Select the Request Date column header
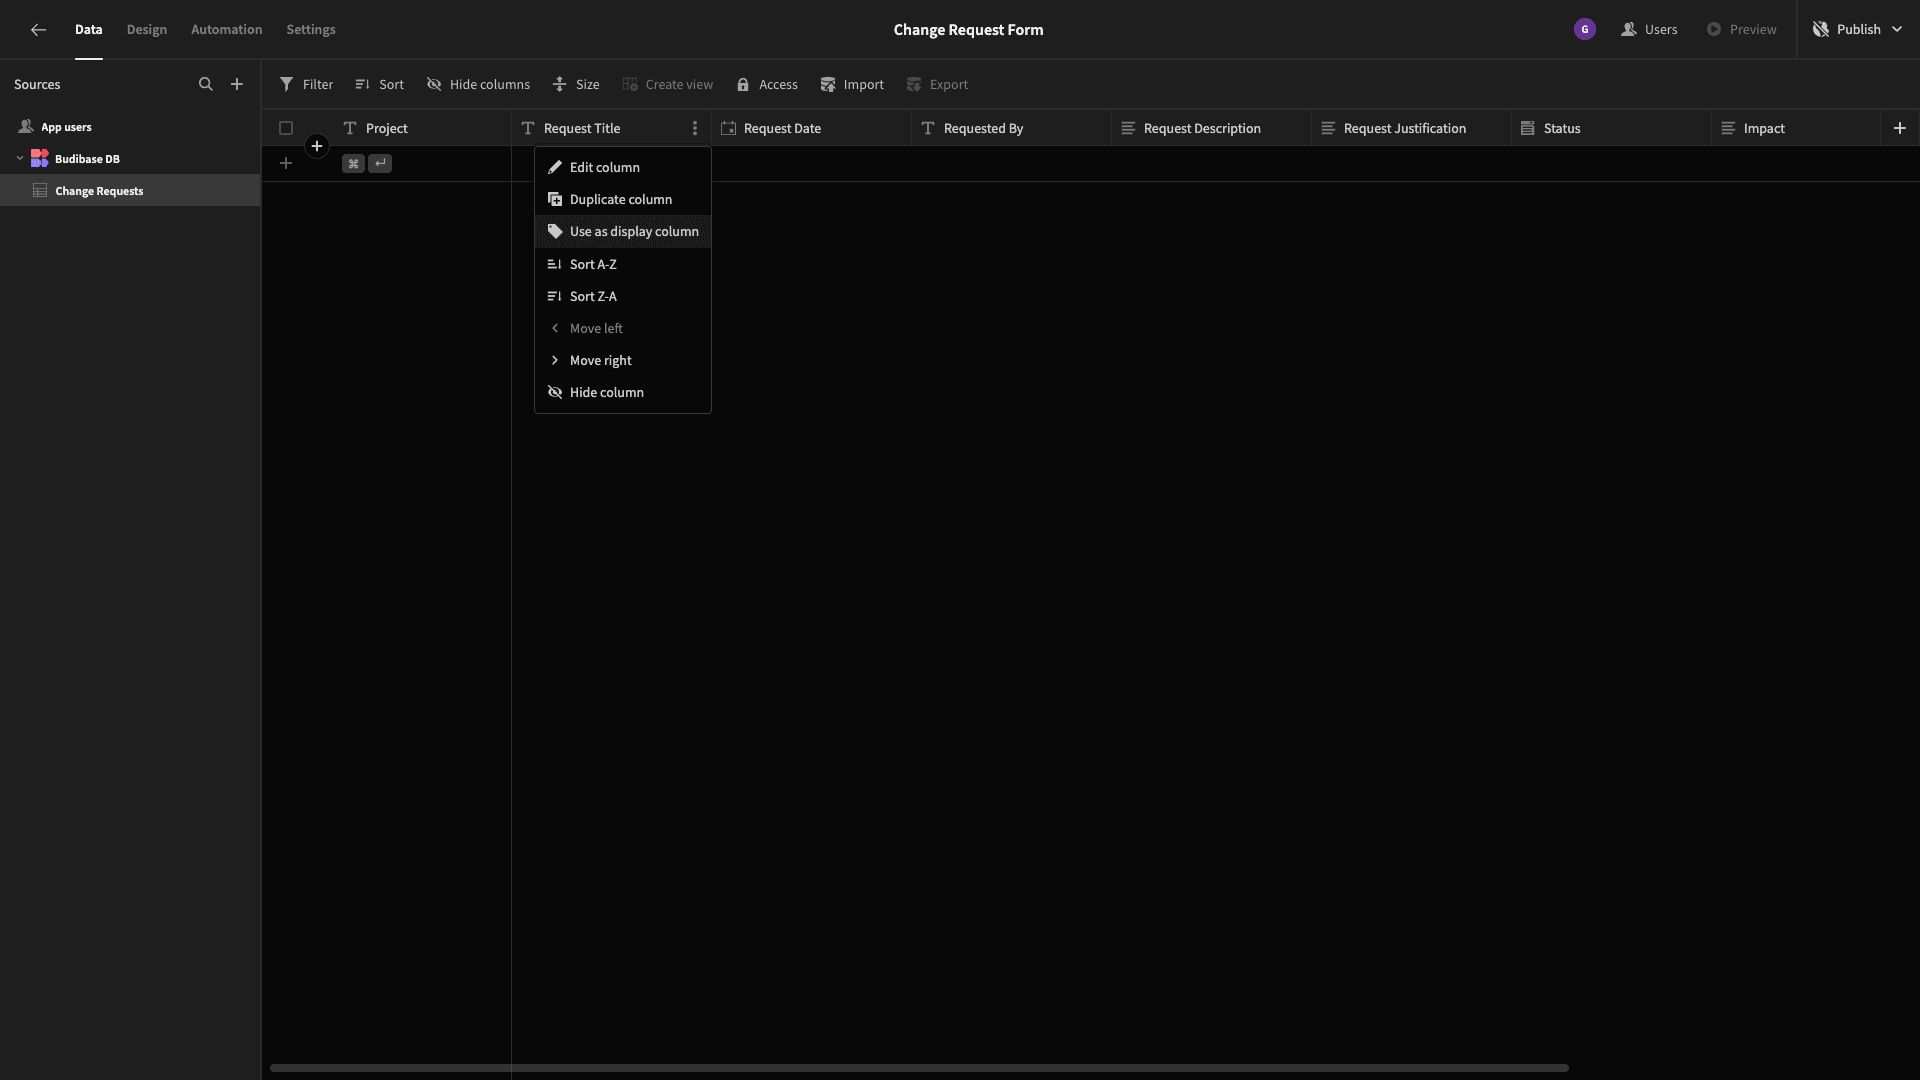 pos(811,128)
